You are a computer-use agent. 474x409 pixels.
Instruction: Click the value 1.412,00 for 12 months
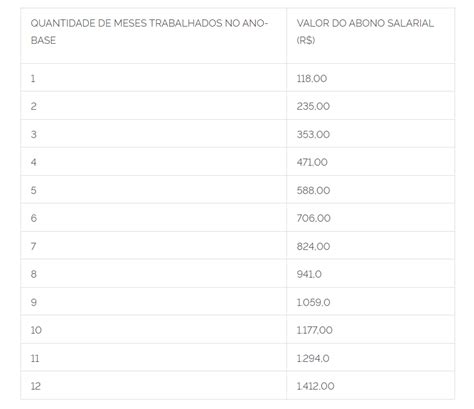tap(315, 386)
